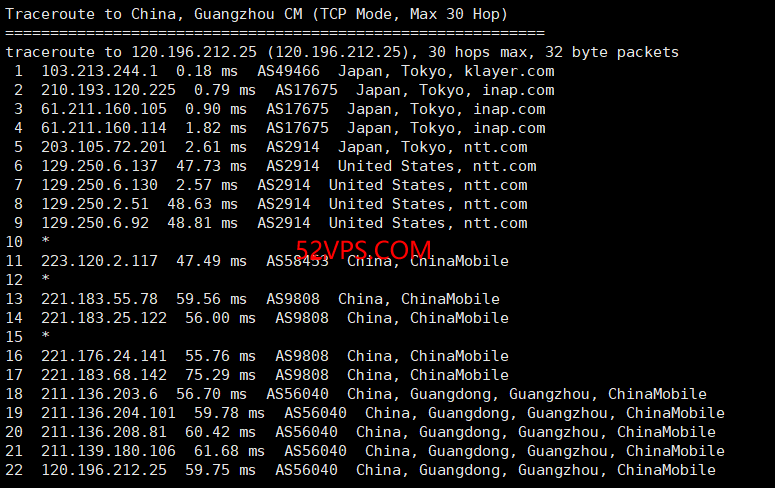This screenshot has height=488, width=775.
Task: Click the 59.75 ms latency in hop 22
Action: click(x=220, y=470)
